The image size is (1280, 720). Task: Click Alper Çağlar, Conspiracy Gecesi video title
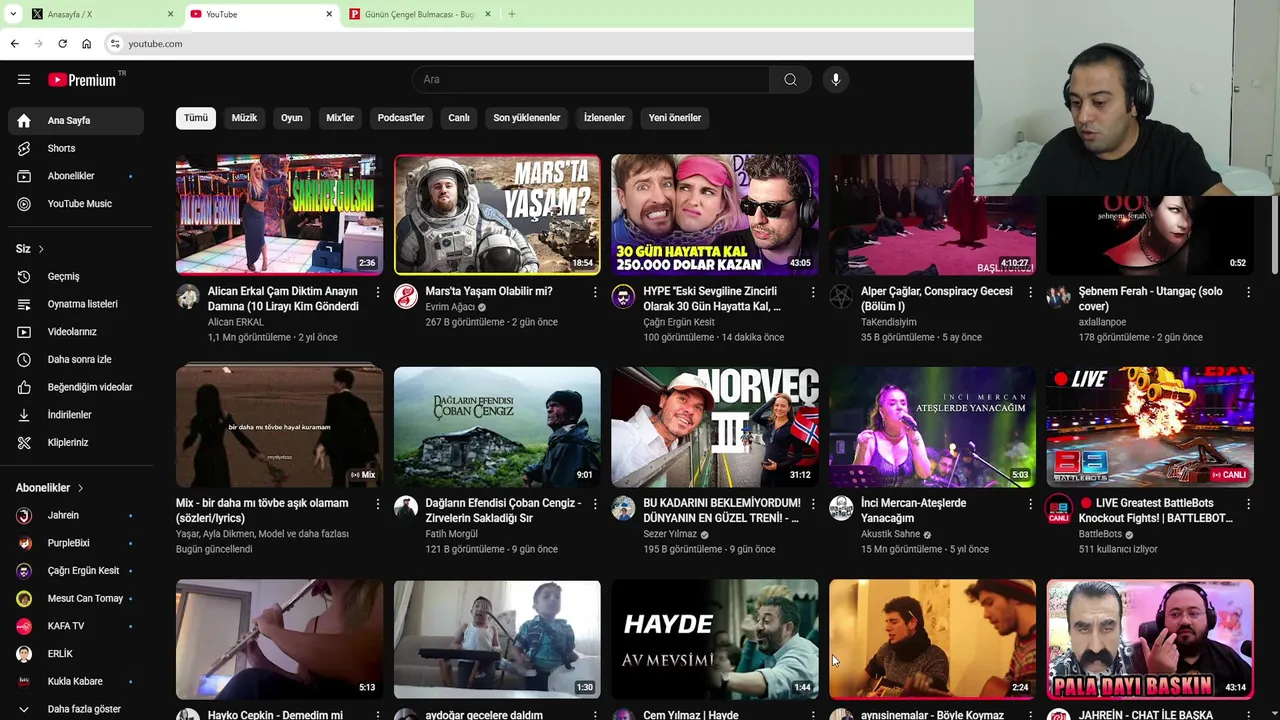tap(937, 299)
